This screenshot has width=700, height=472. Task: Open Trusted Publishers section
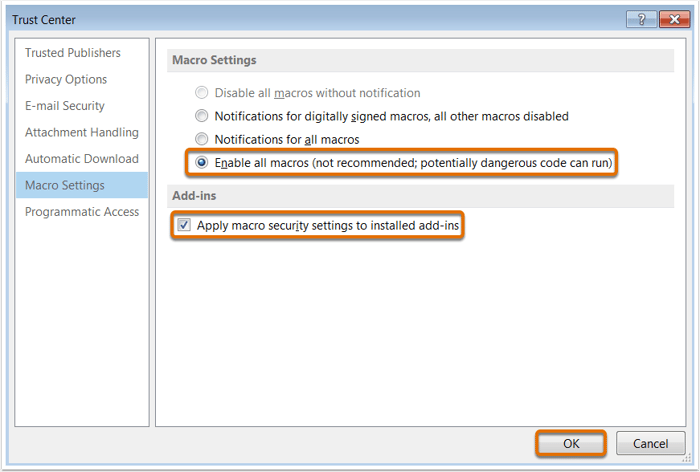tap(73, 53)
